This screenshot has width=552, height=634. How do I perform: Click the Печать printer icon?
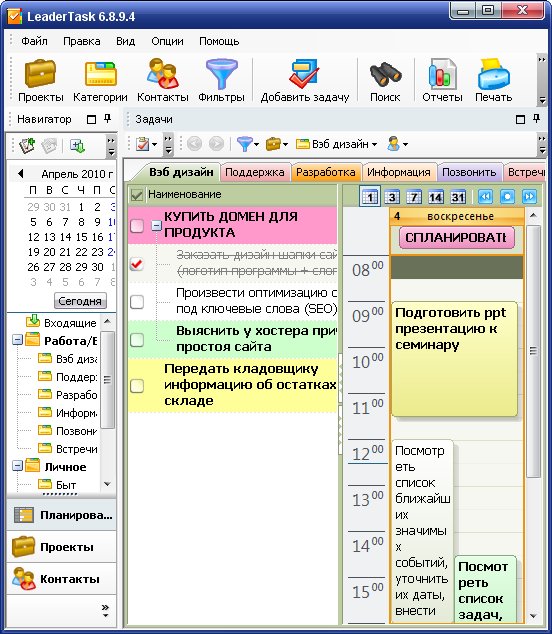coord(493,80)
